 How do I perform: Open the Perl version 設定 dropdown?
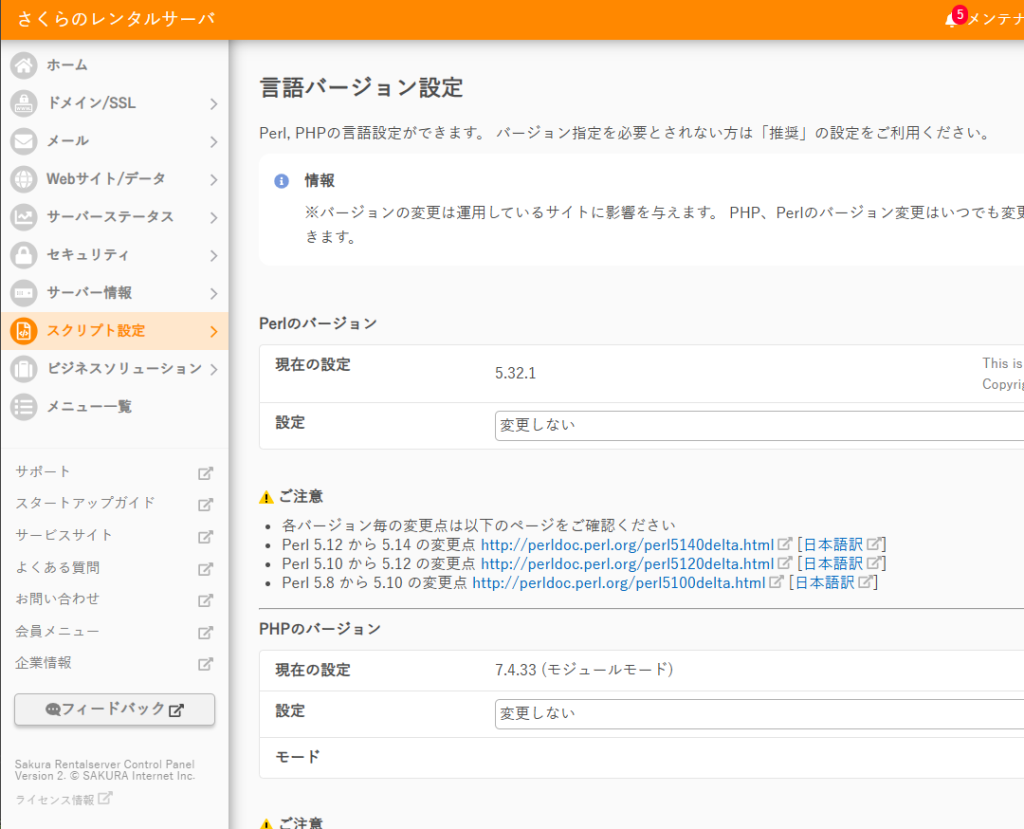760,426
